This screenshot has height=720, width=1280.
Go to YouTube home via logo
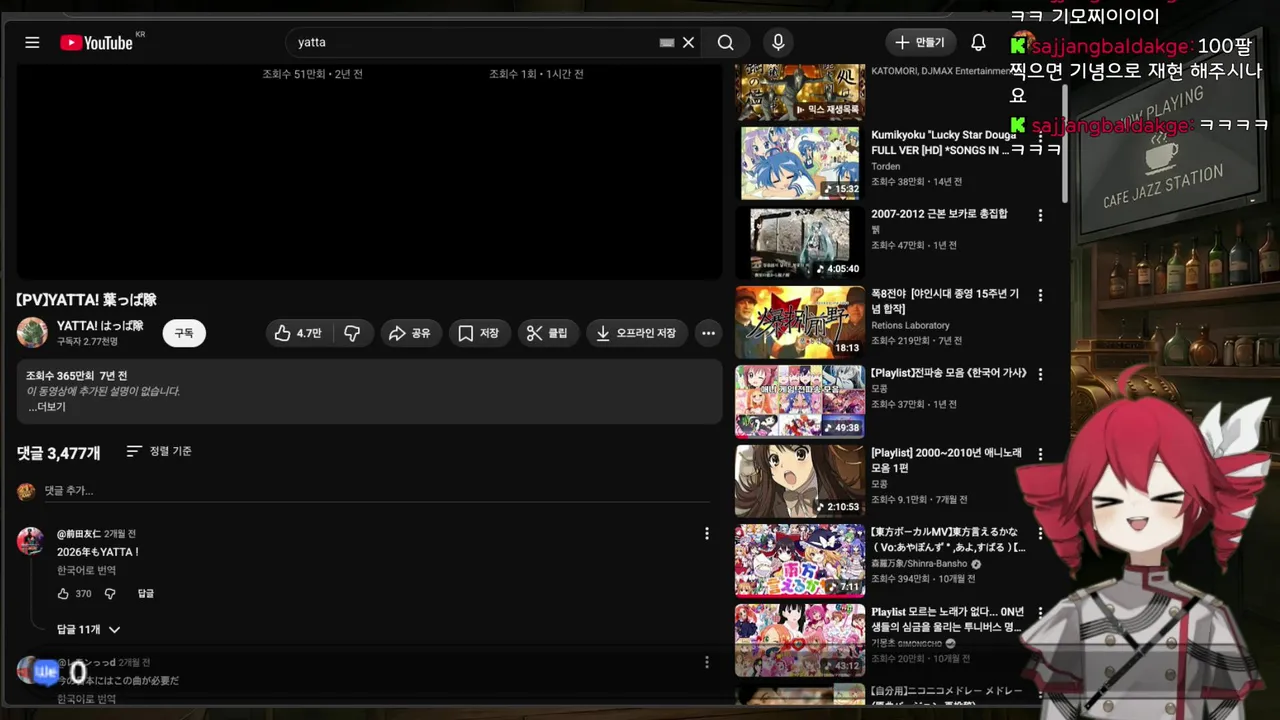(x=96, y=42)
